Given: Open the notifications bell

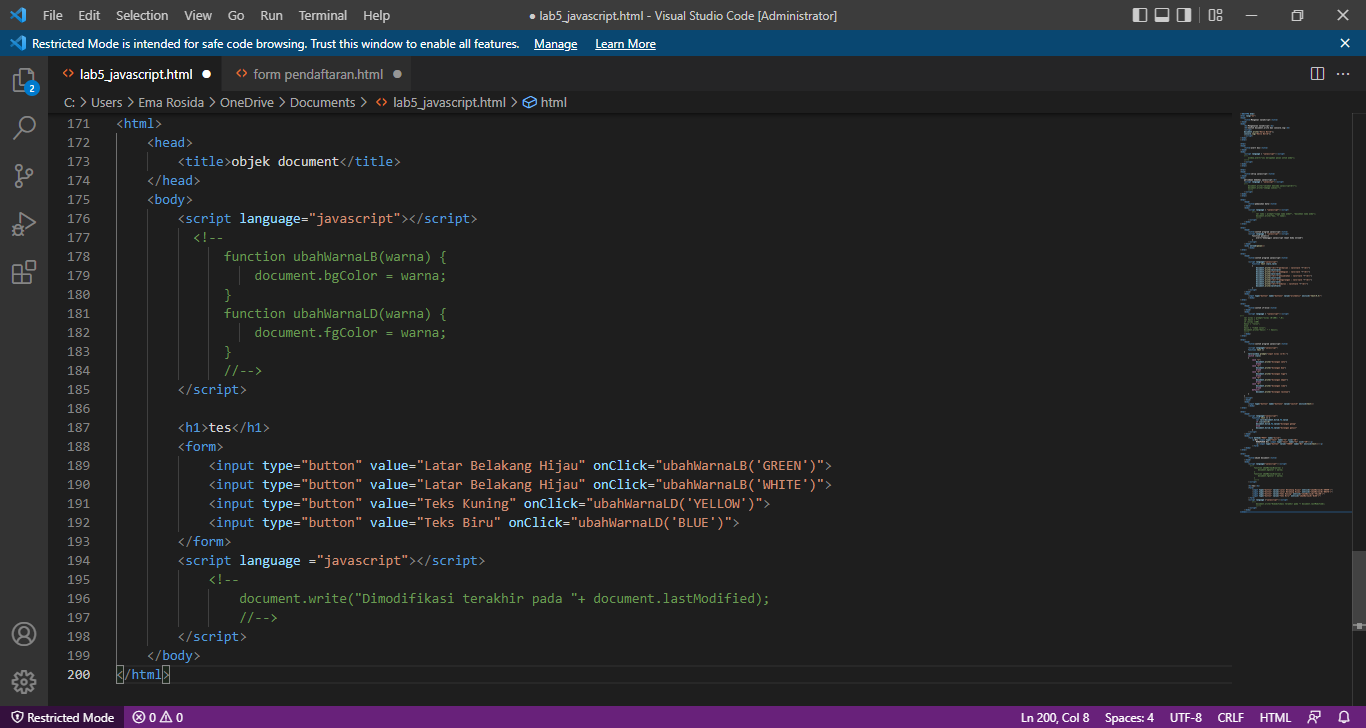Looking at the screenshot, I should 1345,717.
